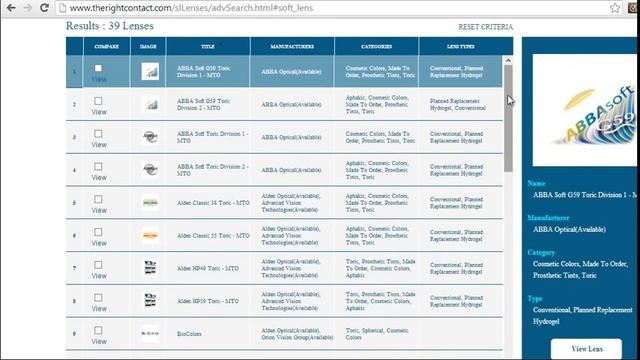Go forward using the browser forward arrow
The image size is (640, 360).
point(28,7)
